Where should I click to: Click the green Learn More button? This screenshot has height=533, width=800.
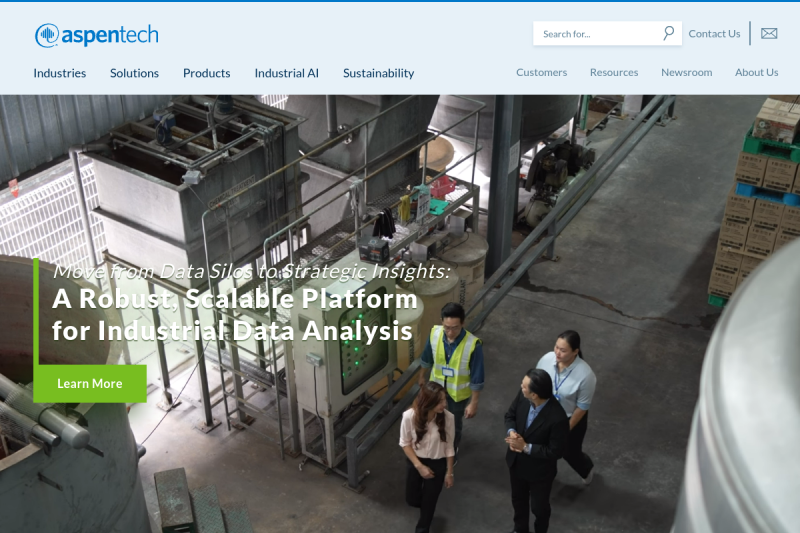click(90, 384)
